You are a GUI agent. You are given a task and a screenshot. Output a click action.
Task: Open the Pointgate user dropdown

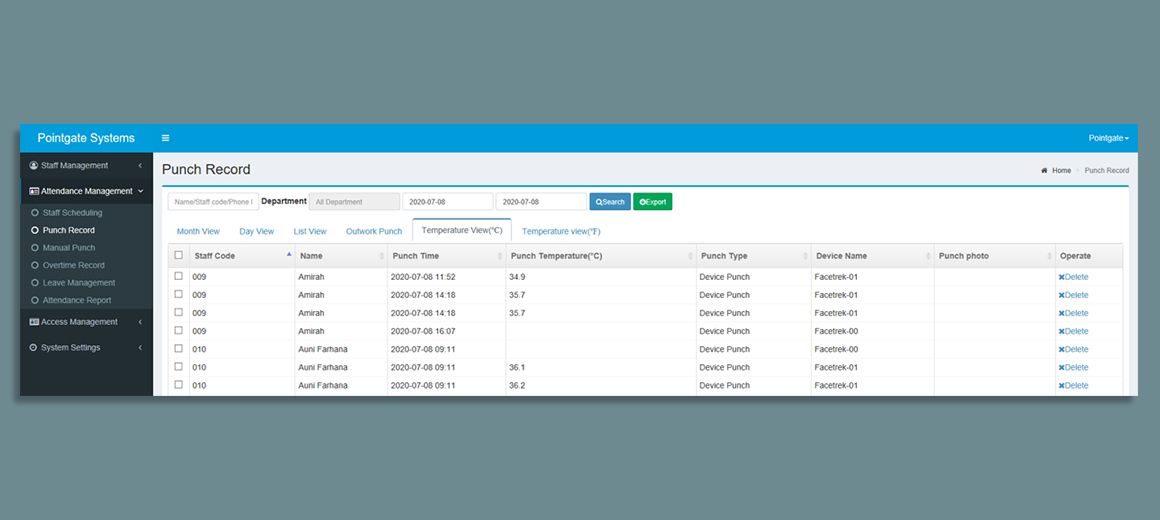[x=1108, y=138]
